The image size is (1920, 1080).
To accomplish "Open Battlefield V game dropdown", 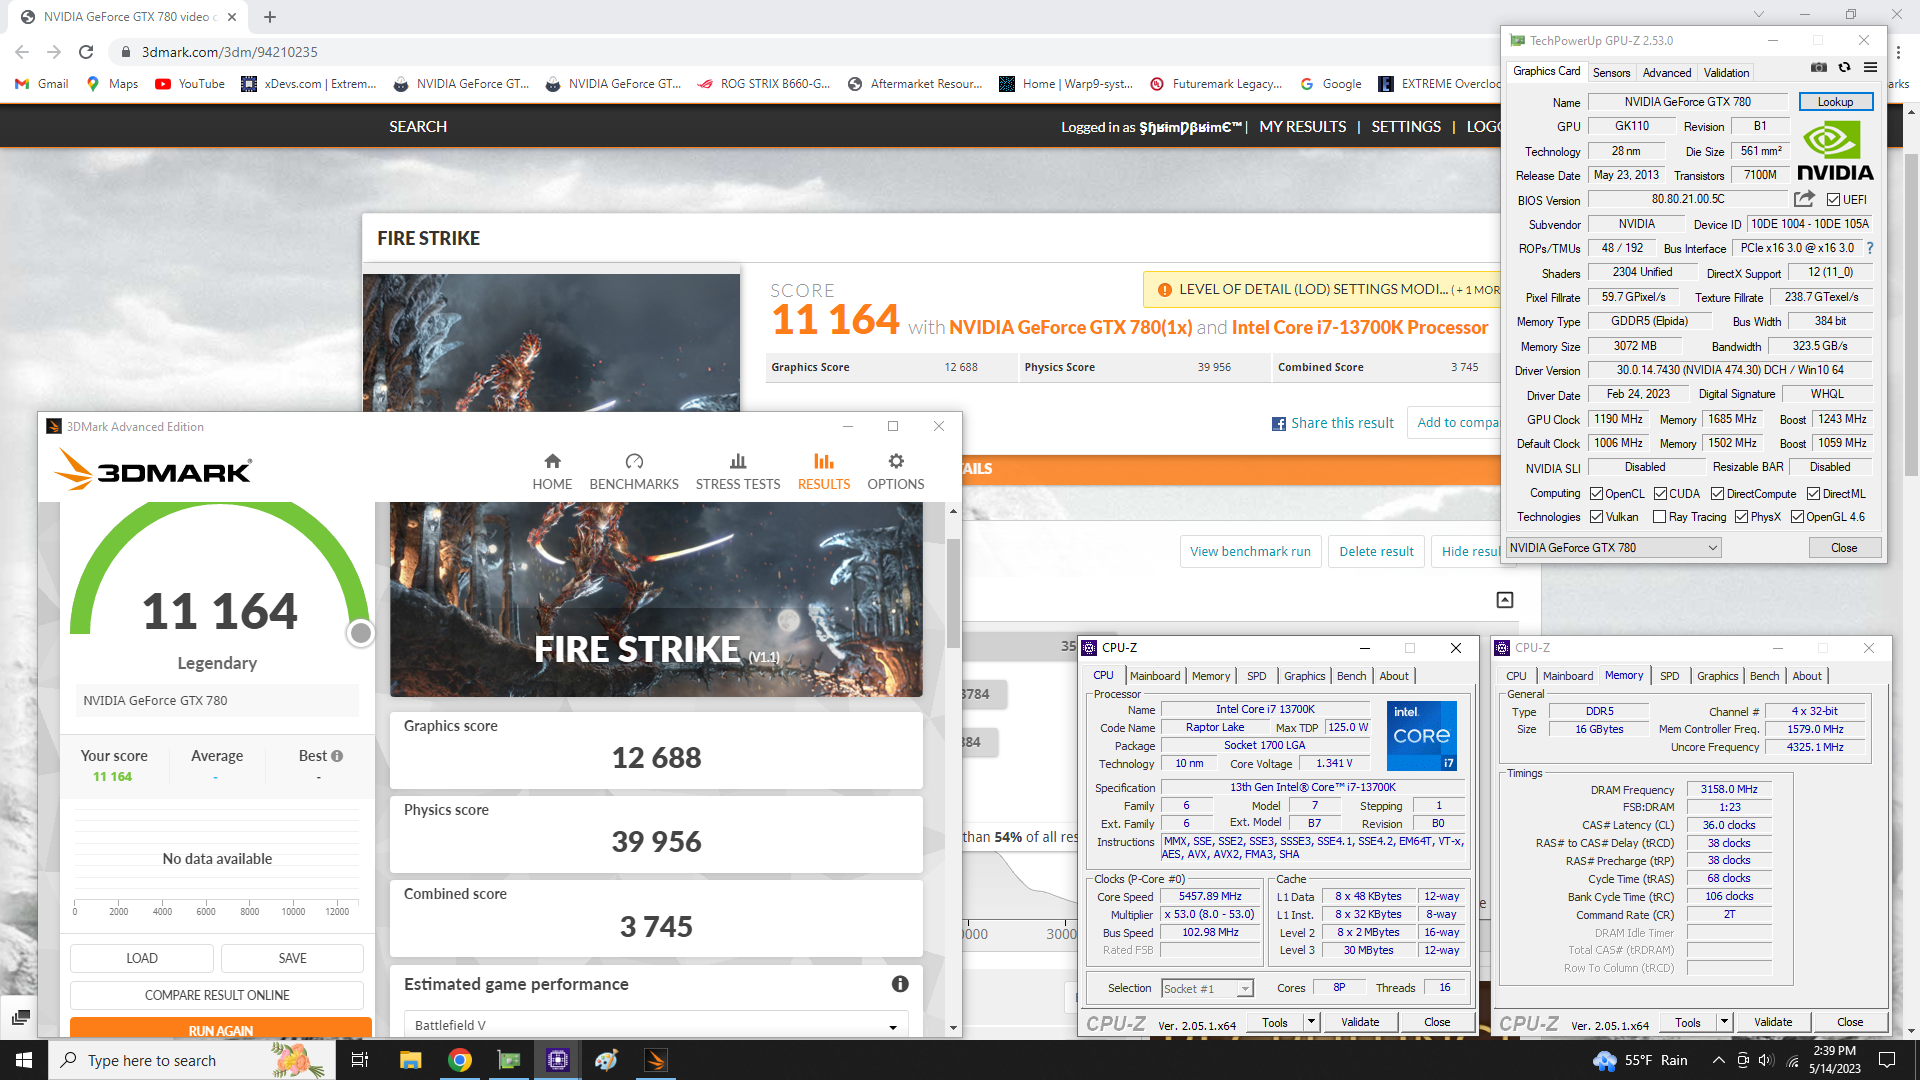I will [x=656, y=1026].
